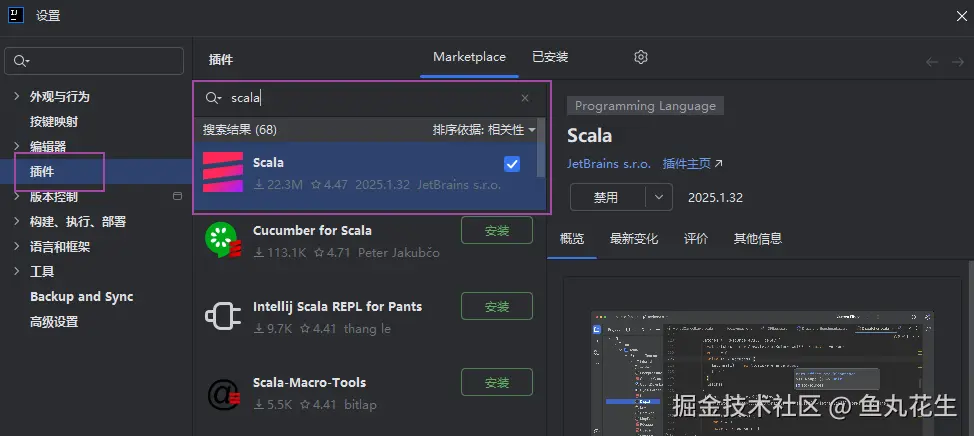
Task: Select the 评价 tab
Action: coord(696,238)
